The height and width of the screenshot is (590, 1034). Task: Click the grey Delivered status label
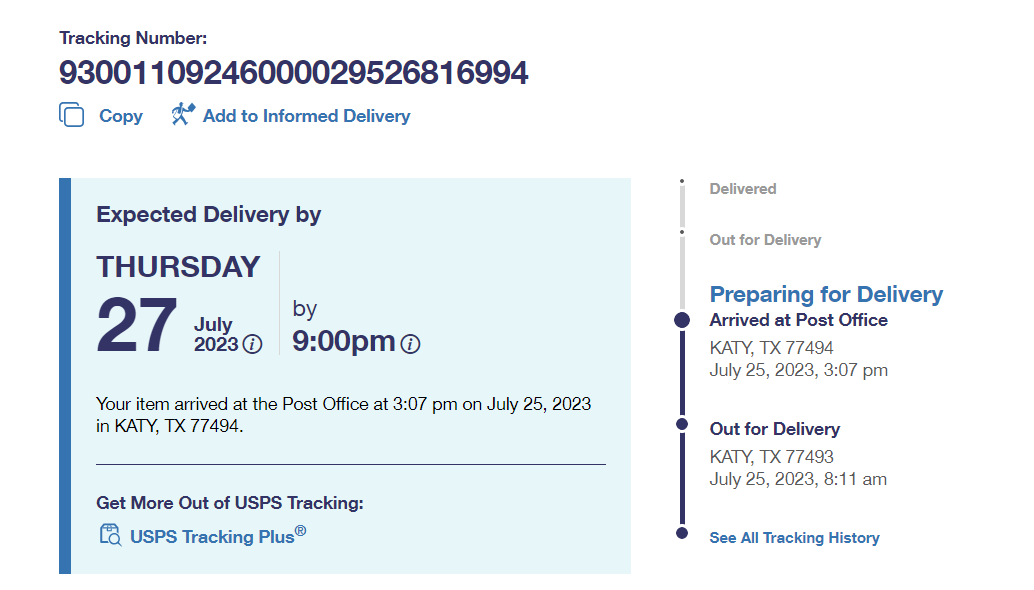click(x=743, y=189)
